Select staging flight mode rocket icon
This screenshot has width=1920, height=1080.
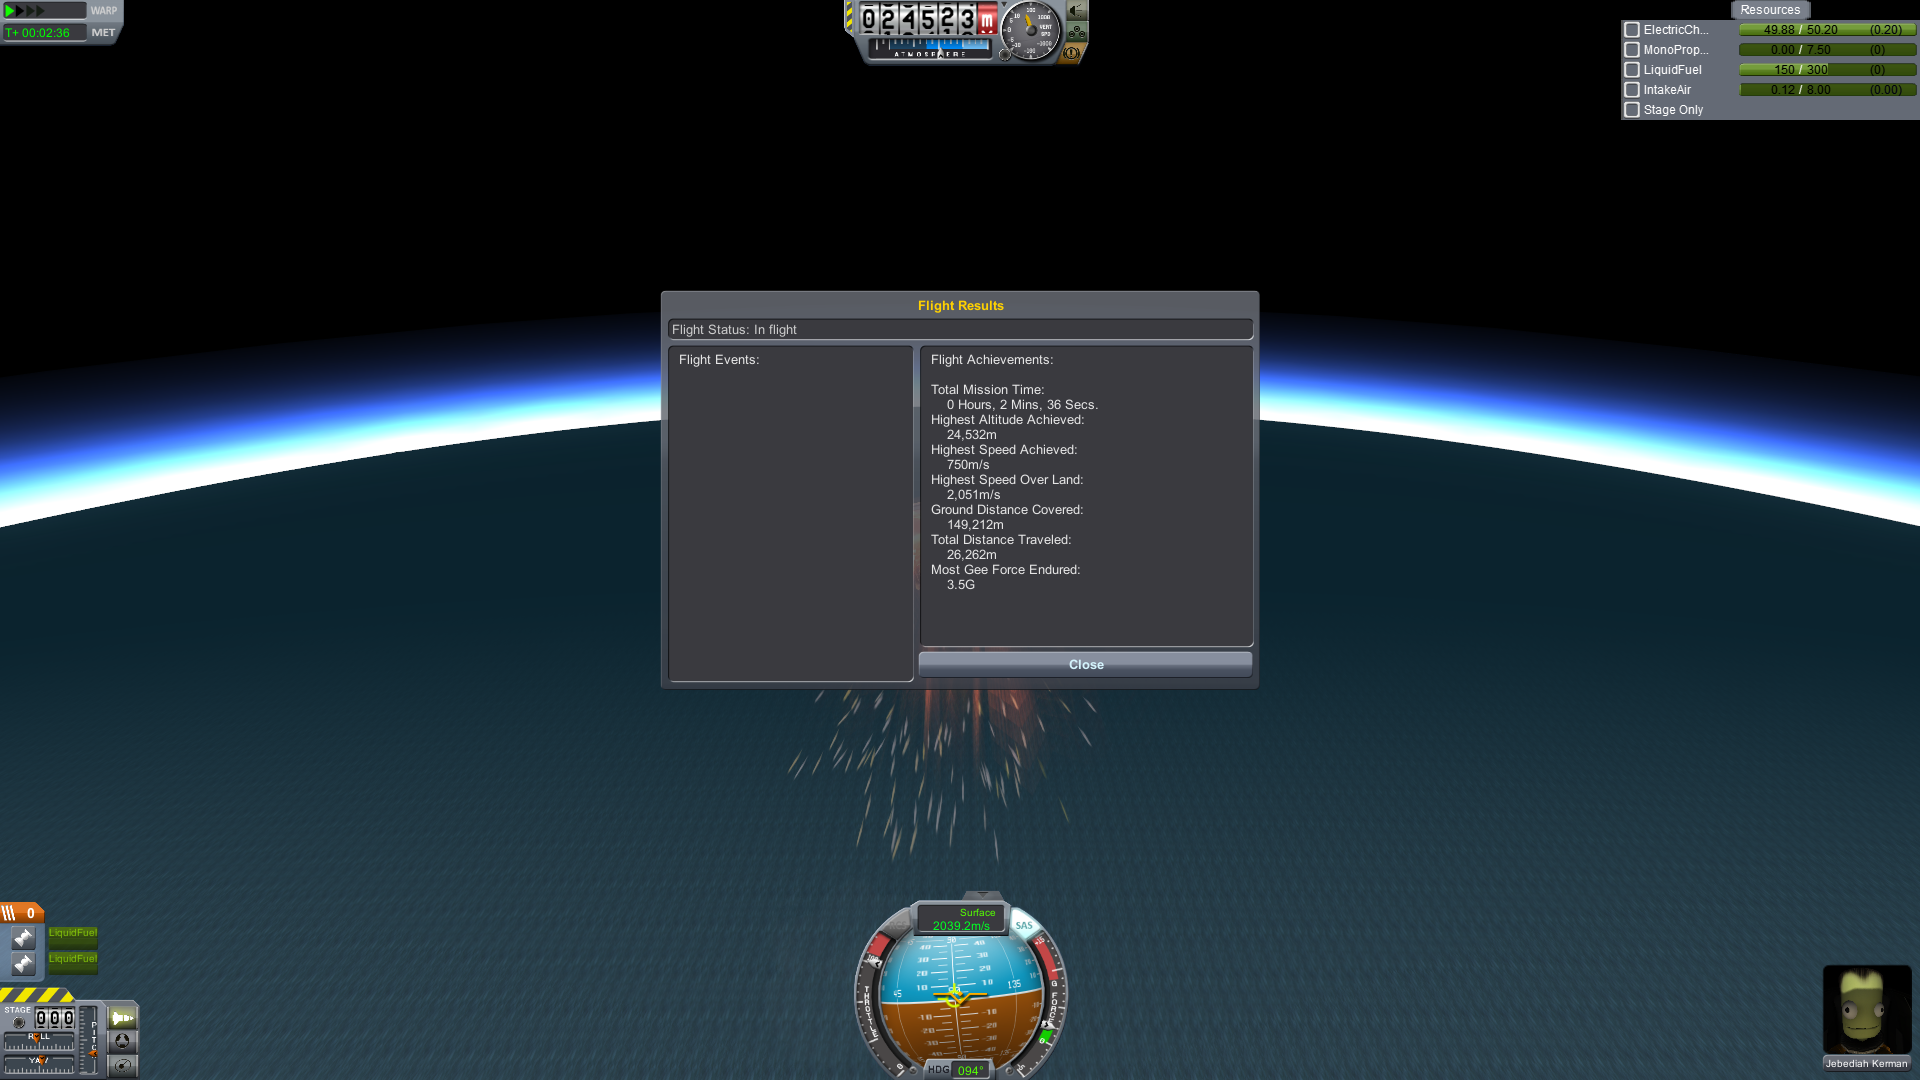(122, 1018)
